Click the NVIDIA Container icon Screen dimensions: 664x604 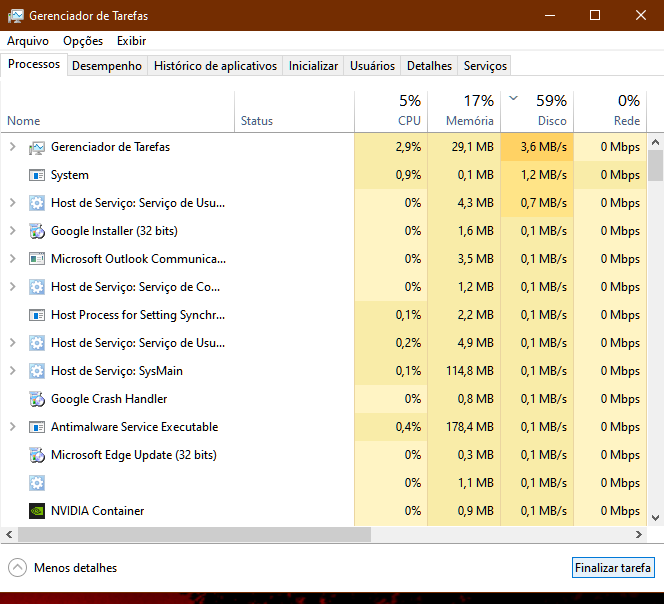tap(37, 511)
